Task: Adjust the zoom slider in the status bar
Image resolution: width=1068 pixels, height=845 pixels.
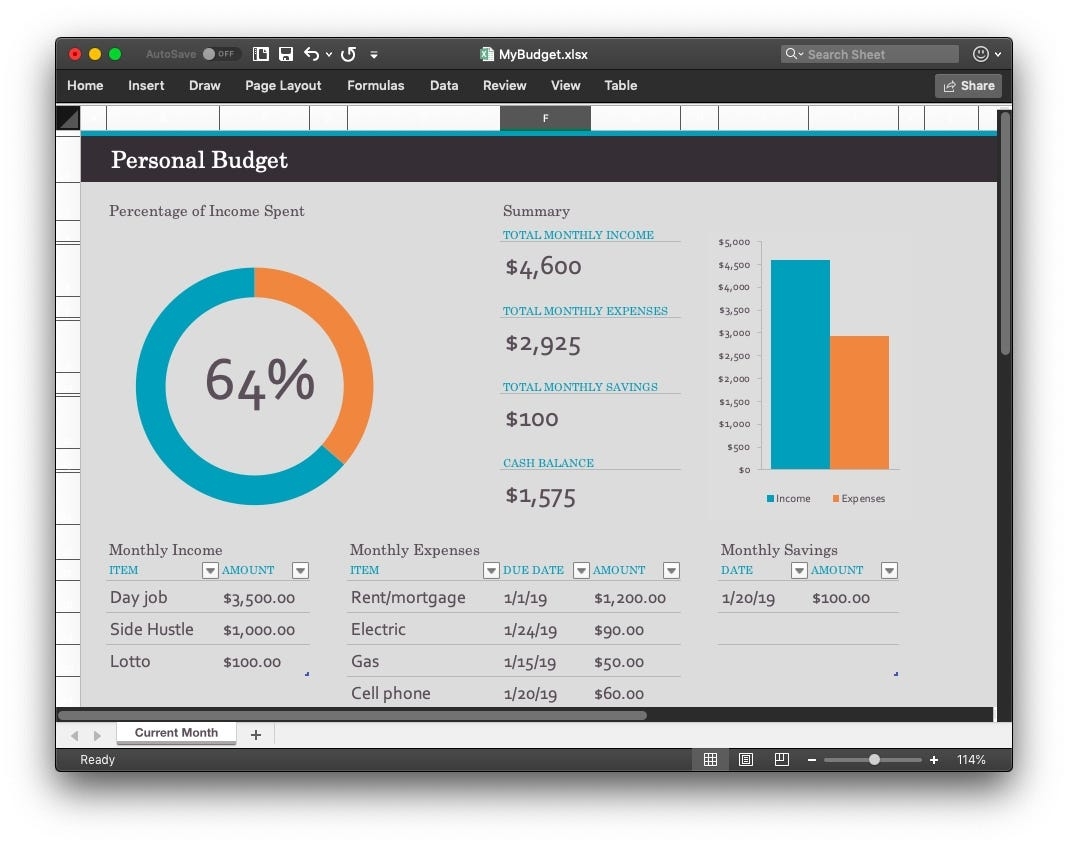Action: click(x=874, y=759)
